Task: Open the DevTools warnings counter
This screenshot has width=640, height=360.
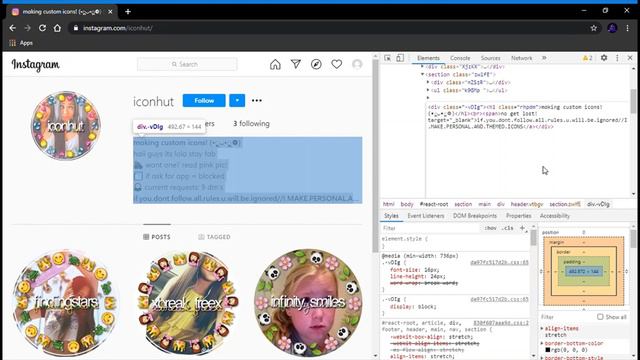Action: coord(587,58)
